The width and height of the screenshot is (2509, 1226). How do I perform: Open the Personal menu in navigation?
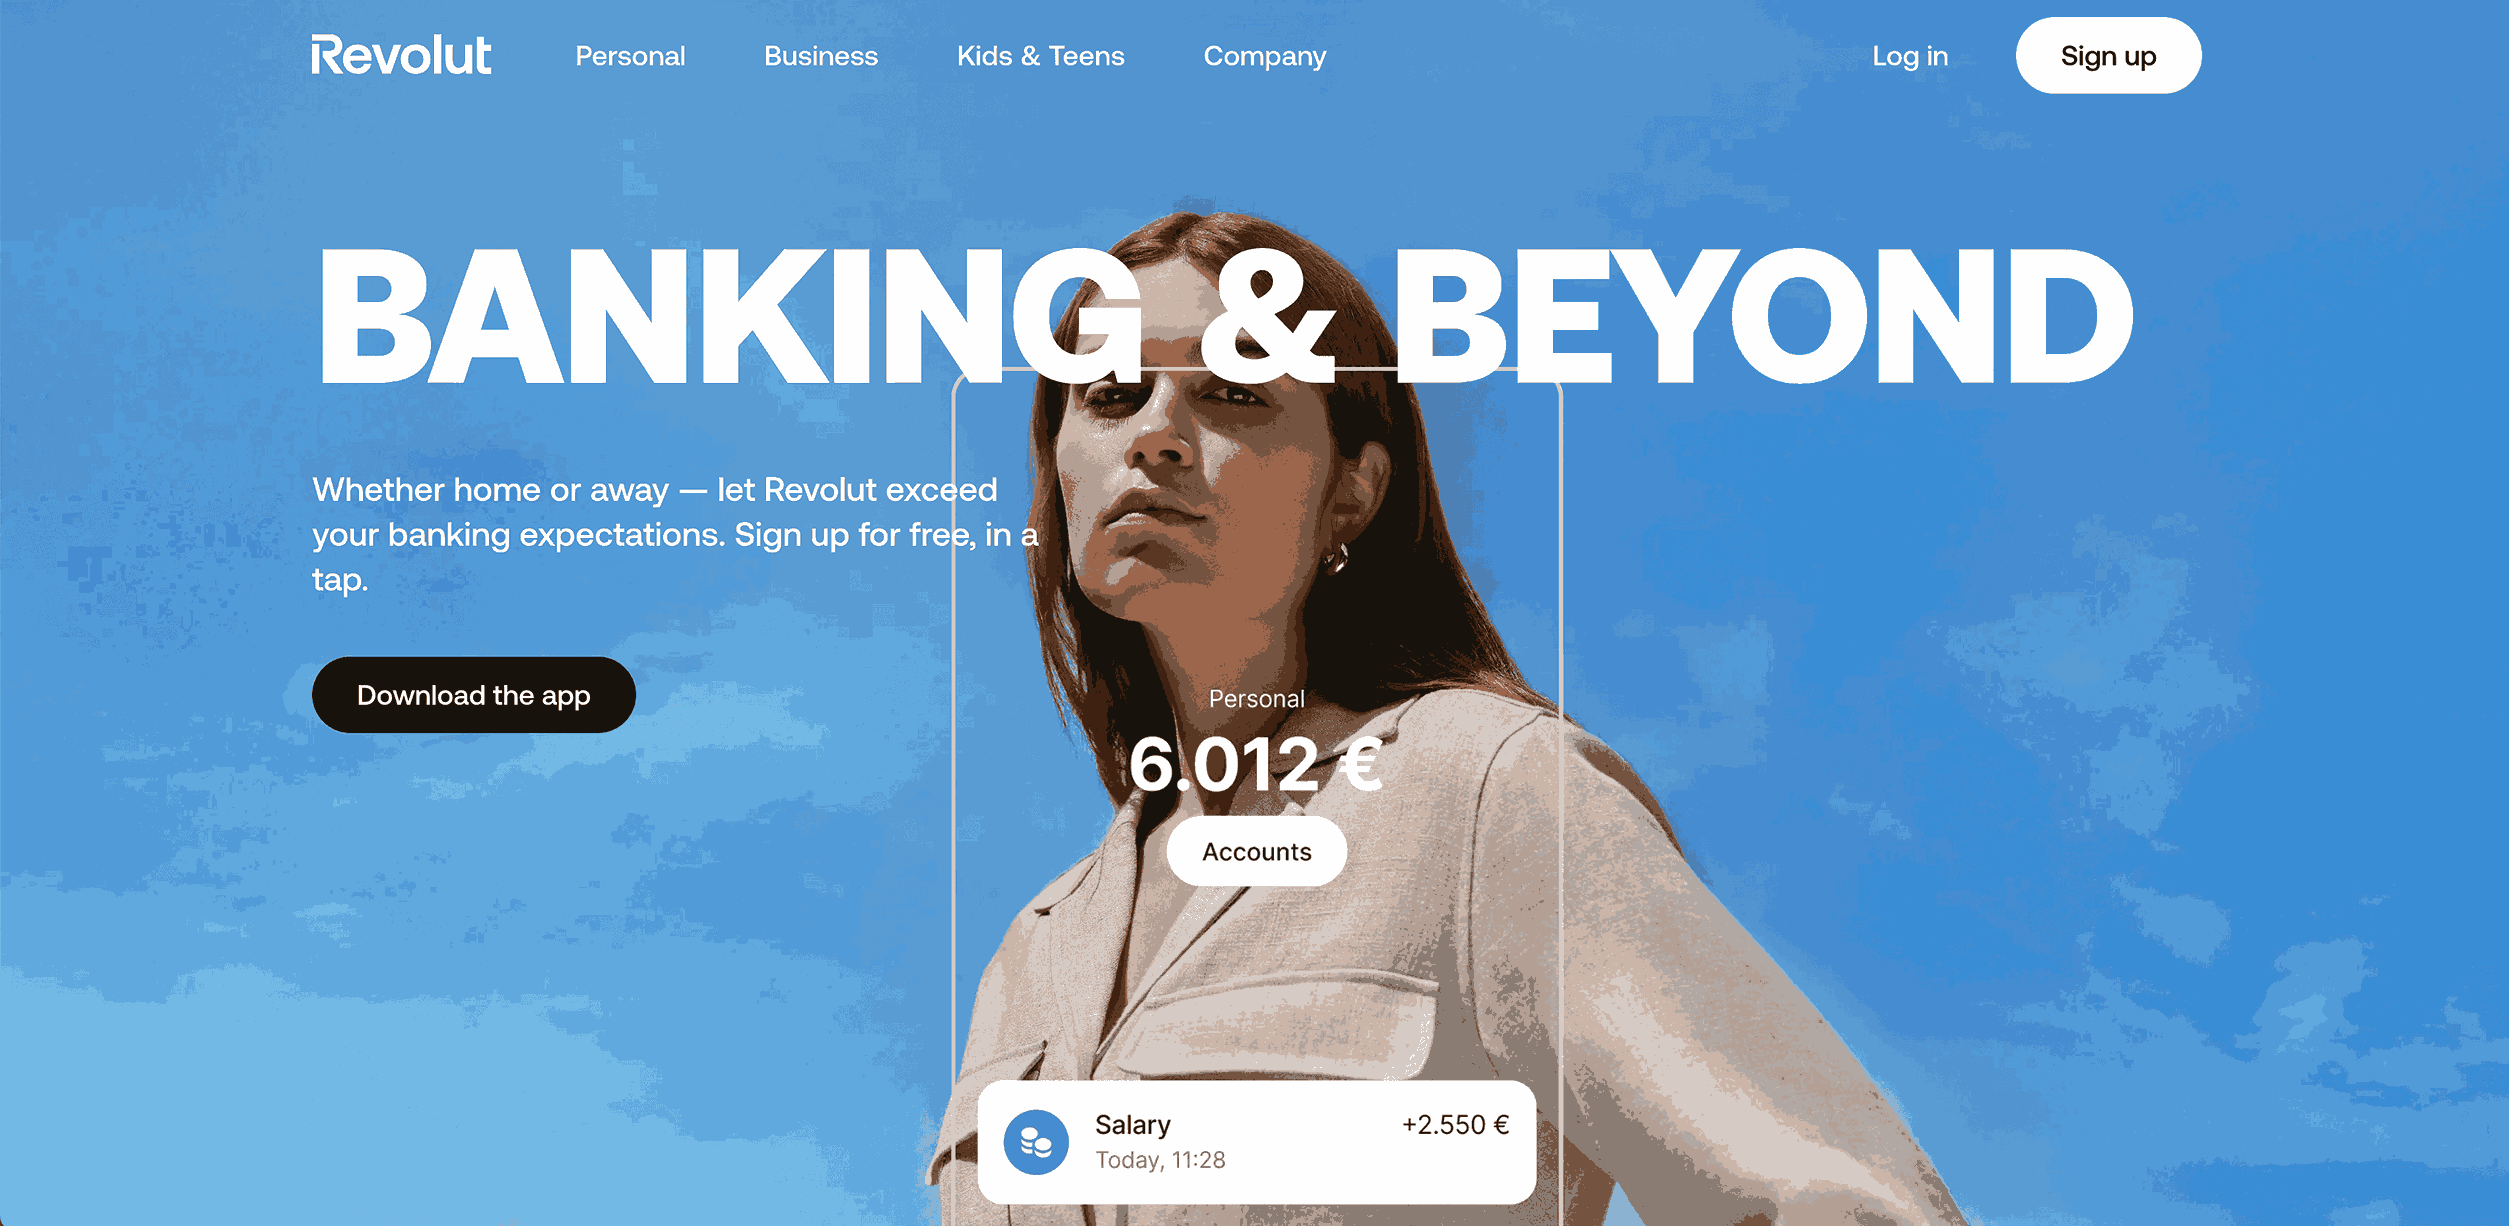click(630, 56)
